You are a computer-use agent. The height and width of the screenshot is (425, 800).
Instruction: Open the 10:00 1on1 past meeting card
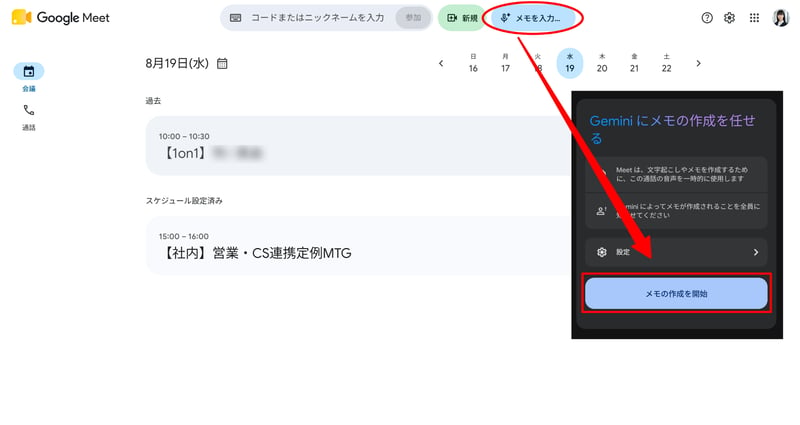click(x=358, y=145)
